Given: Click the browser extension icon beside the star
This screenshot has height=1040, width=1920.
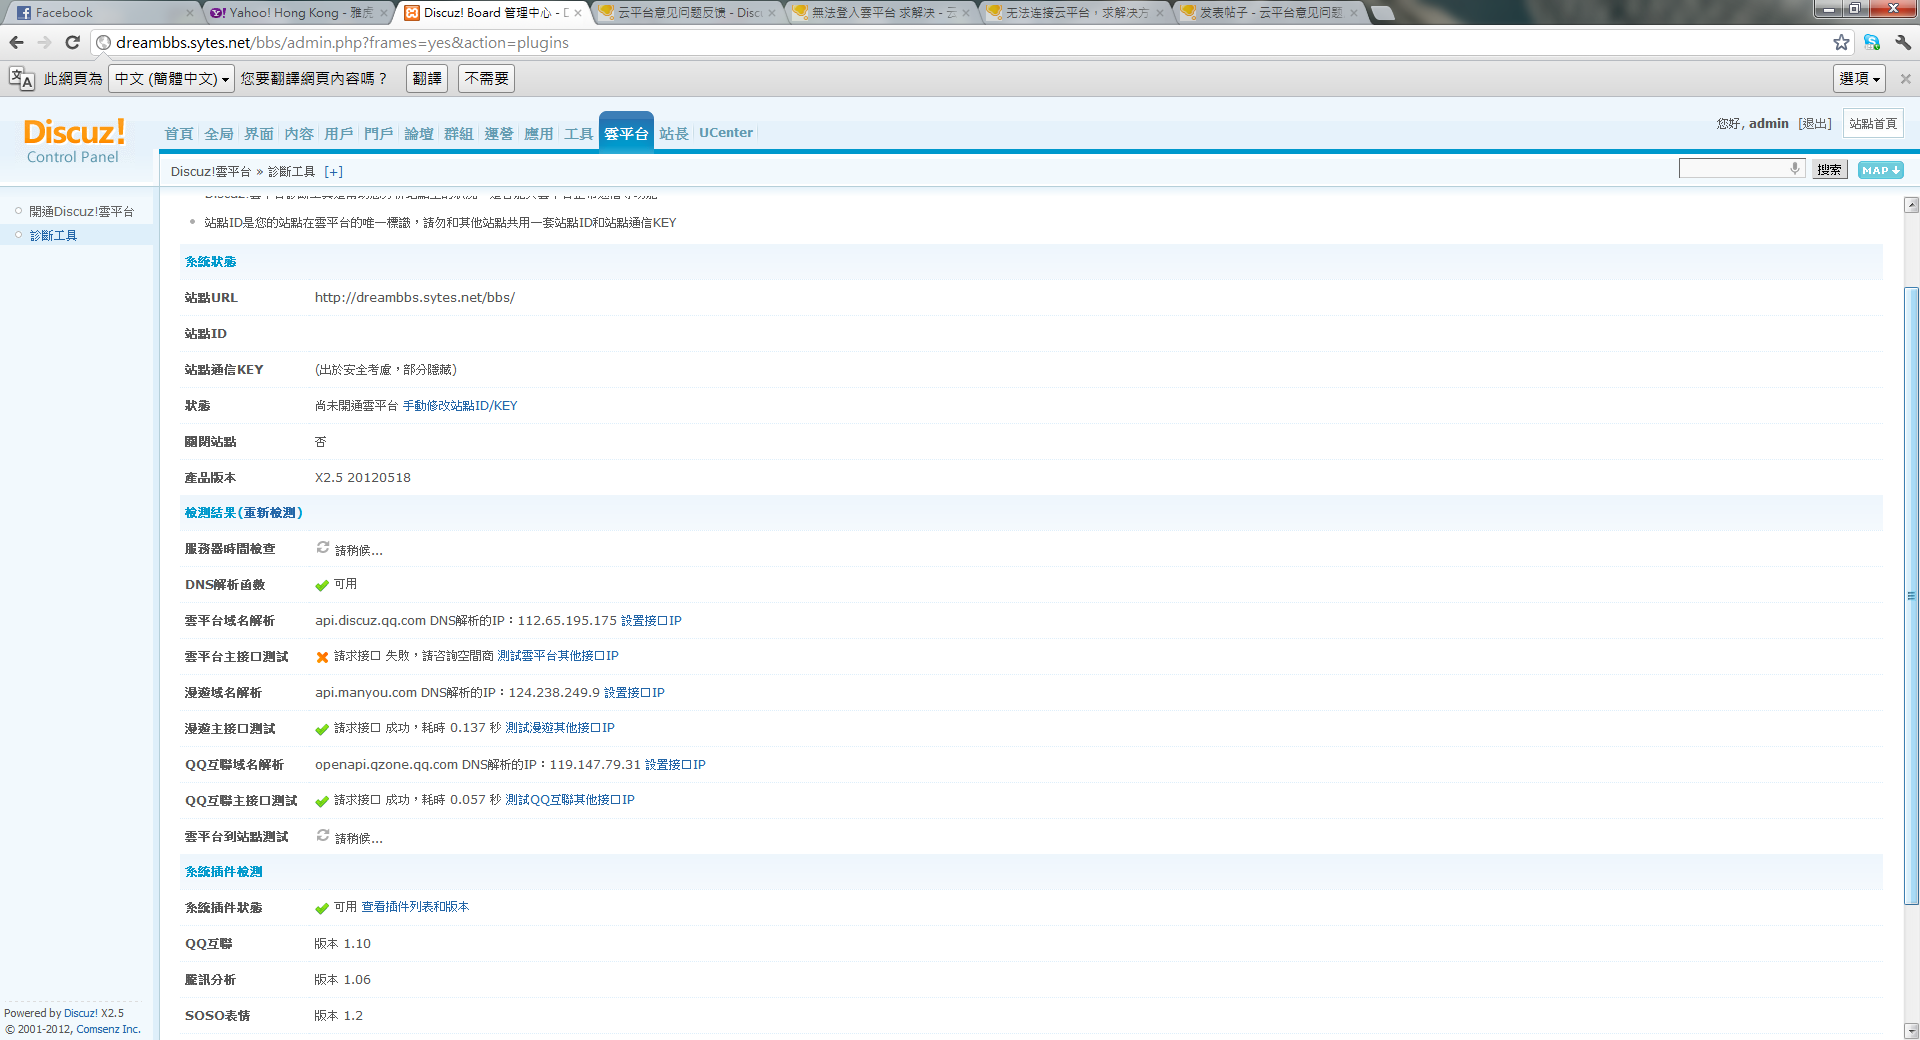Looking at the screenshot, I should pos(1871,42).
